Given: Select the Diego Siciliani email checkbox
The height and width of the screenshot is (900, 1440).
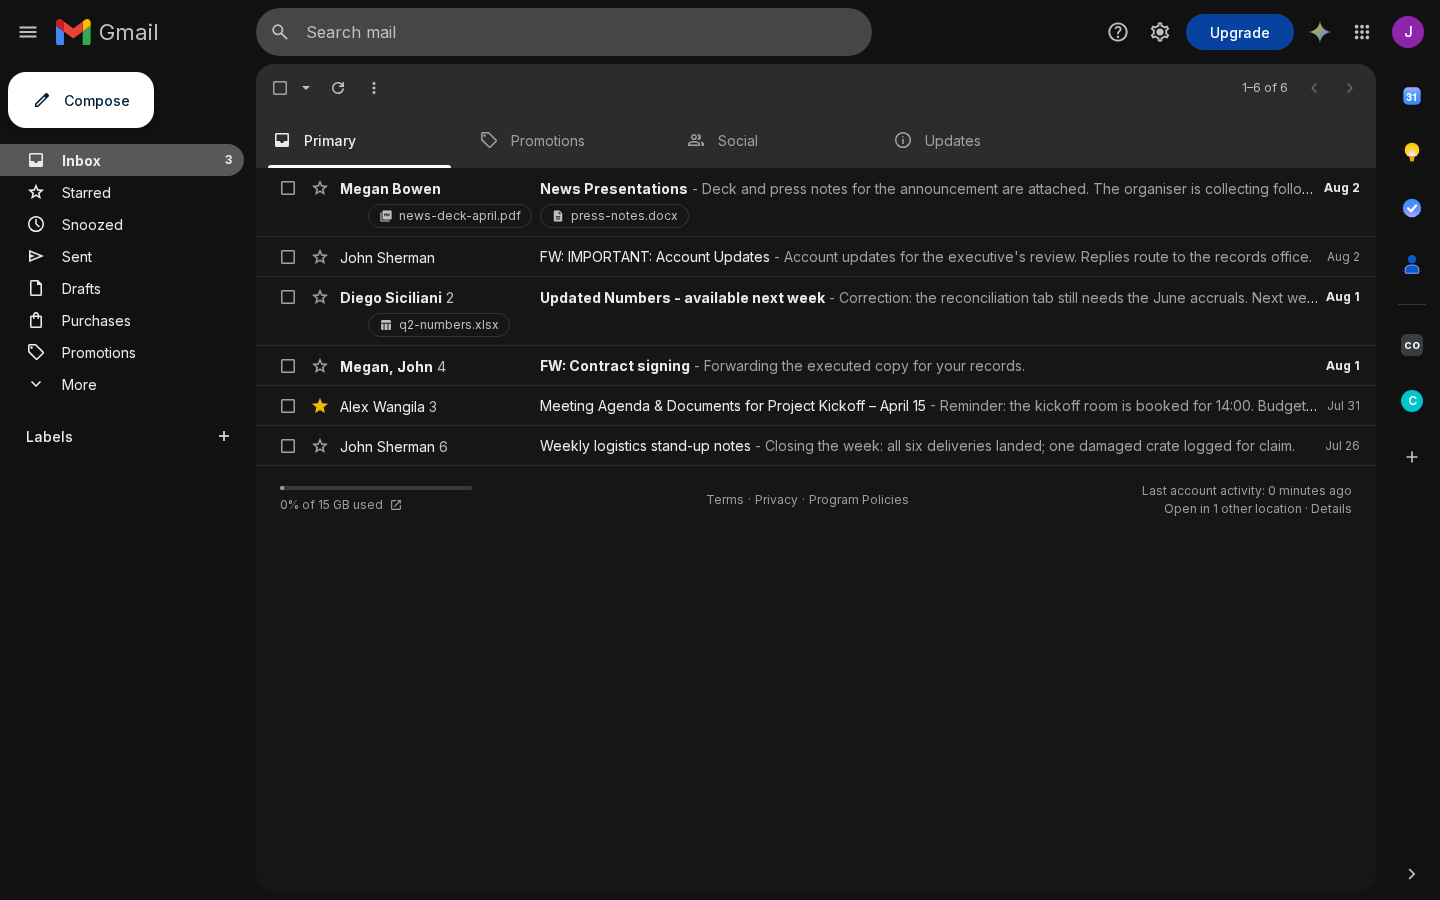Looking at the screenshot, I should (288, 297).
